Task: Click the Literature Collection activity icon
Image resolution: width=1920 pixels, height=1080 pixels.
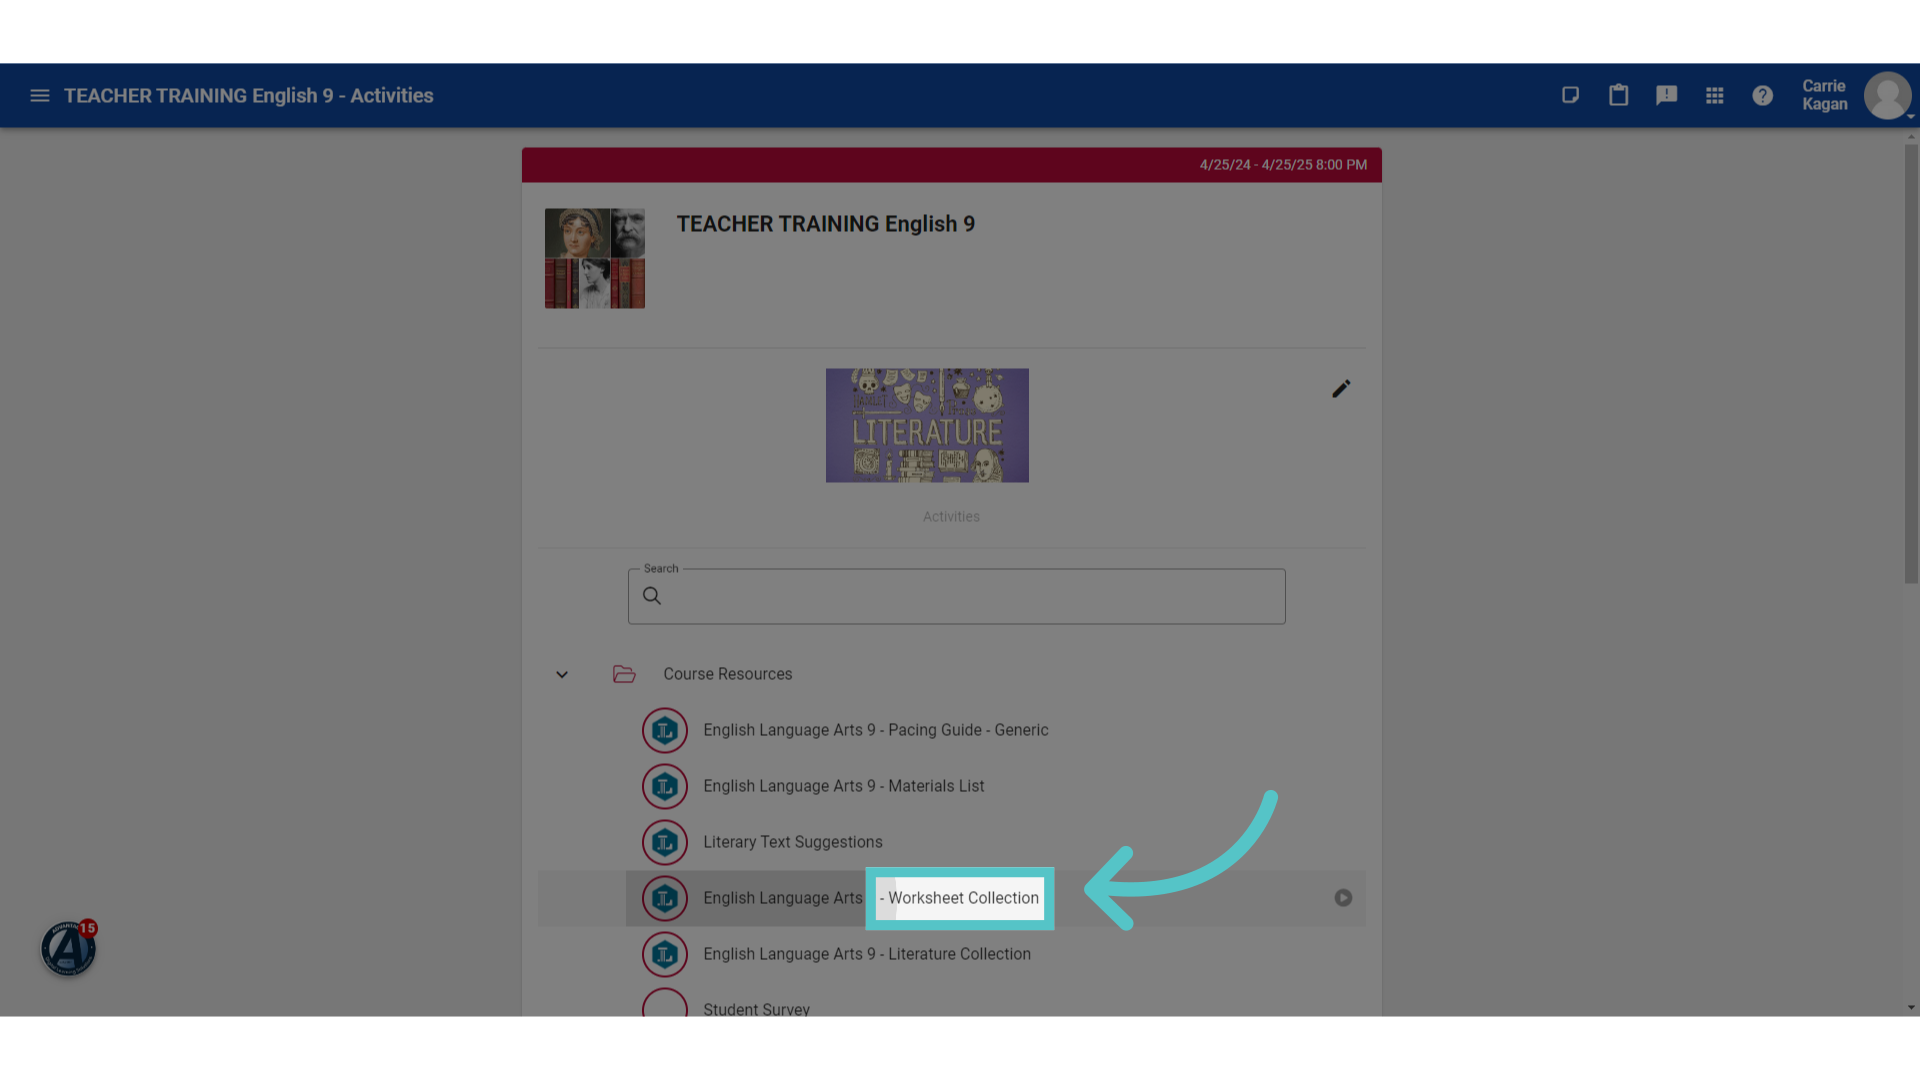Action: point(665,955)
